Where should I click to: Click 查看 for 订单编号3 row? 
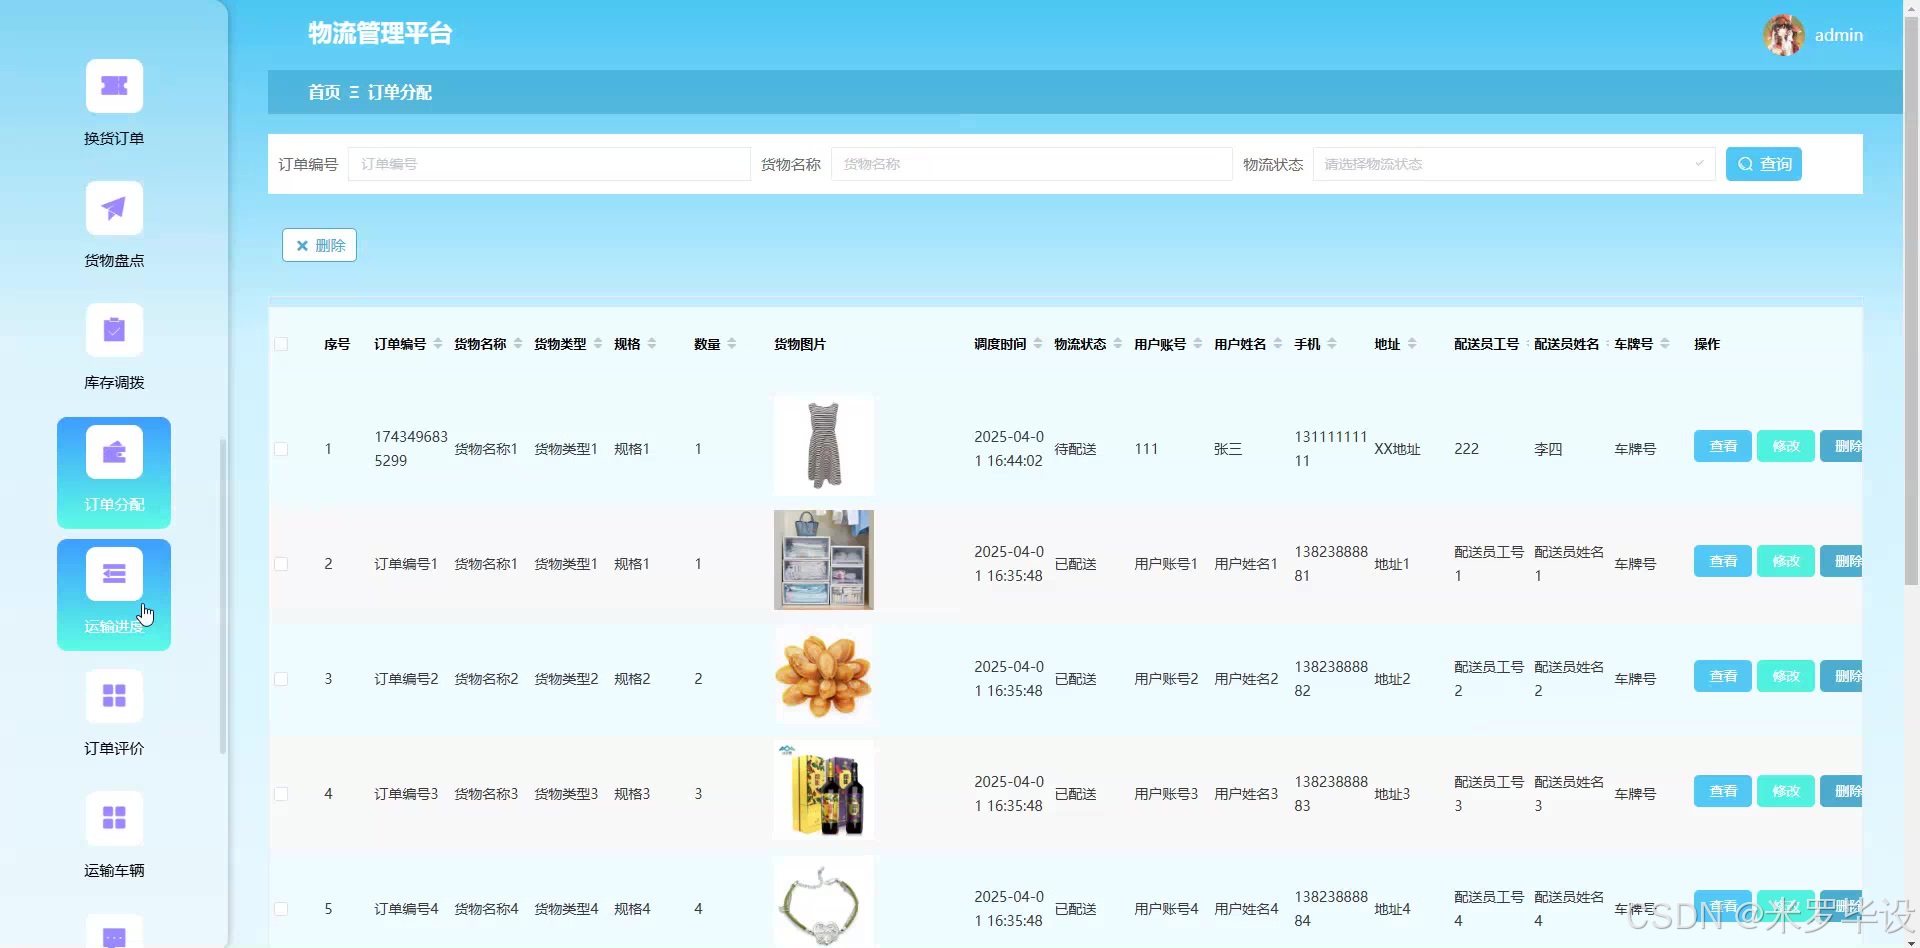(x=1723, y=791)
